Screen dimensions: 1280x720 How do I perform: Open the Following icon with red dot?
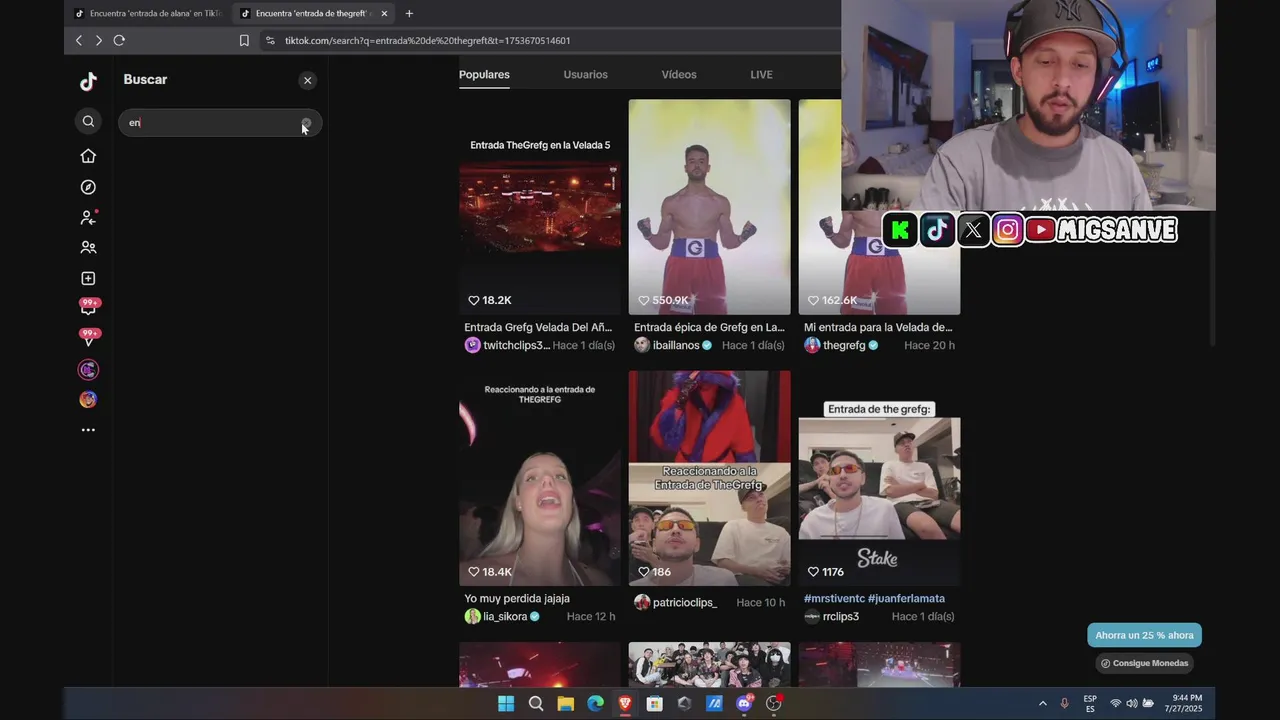(88, 217)
